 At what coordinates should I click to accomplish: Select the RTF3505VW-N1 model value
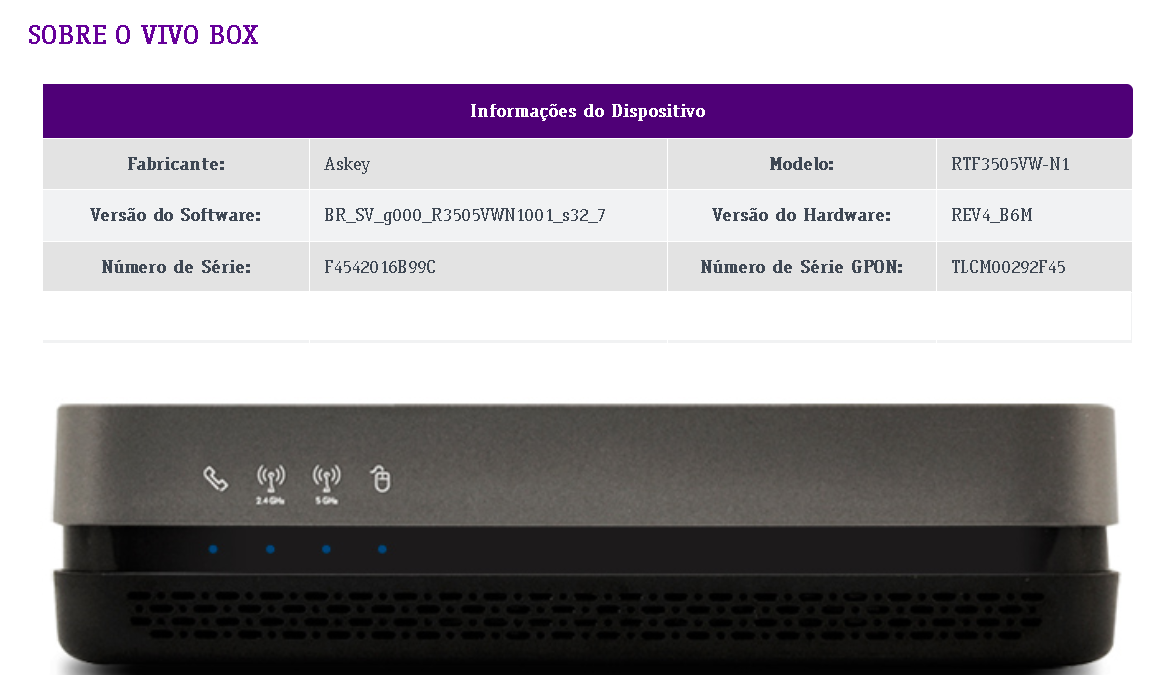[1010, 163]
